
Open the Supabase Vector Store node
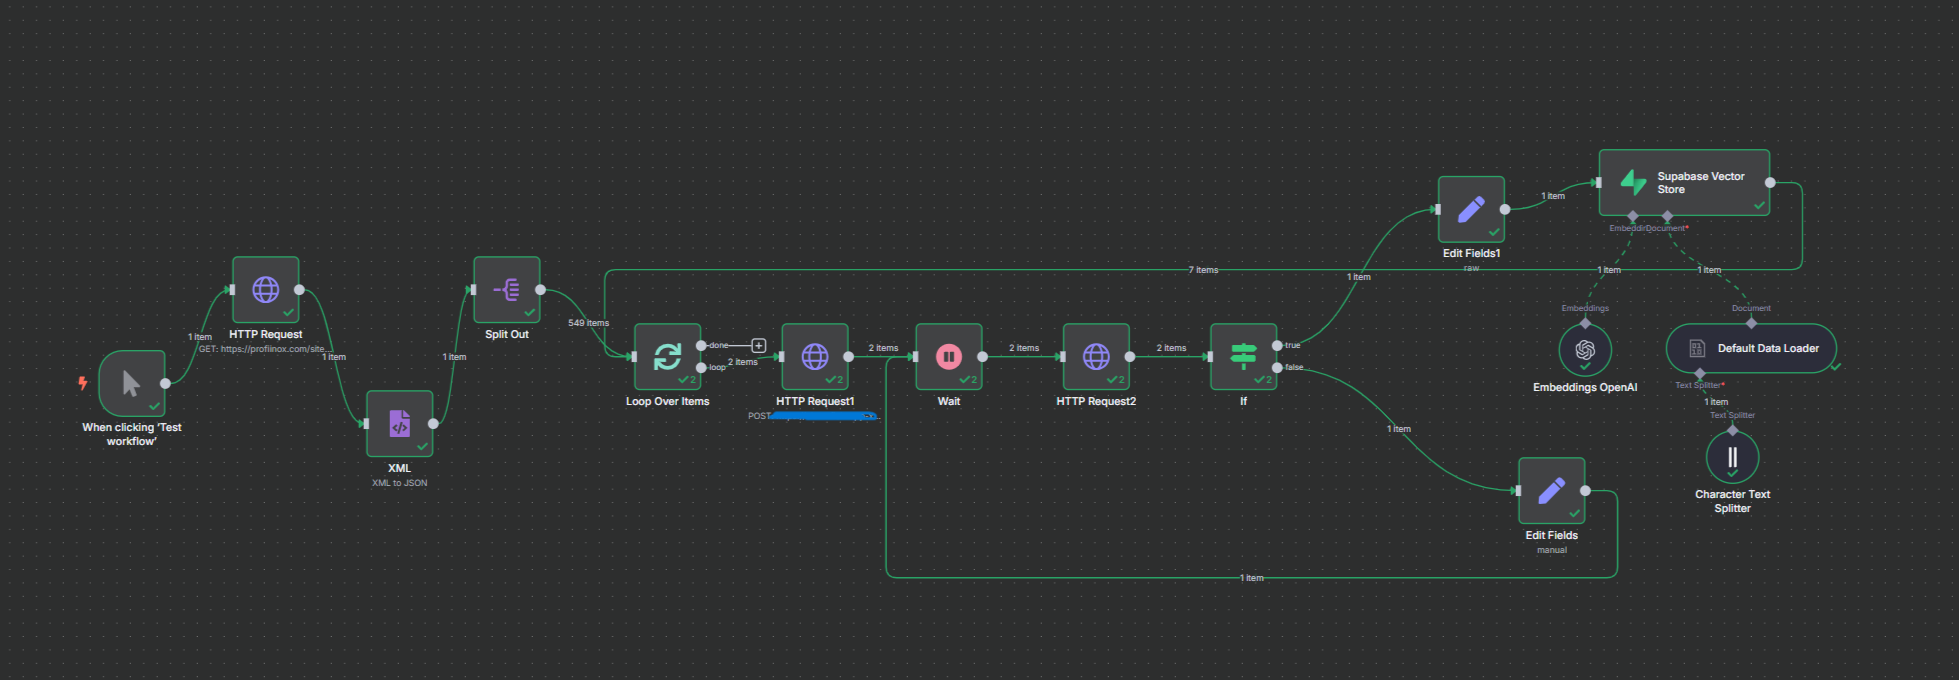click(1684, 183)
